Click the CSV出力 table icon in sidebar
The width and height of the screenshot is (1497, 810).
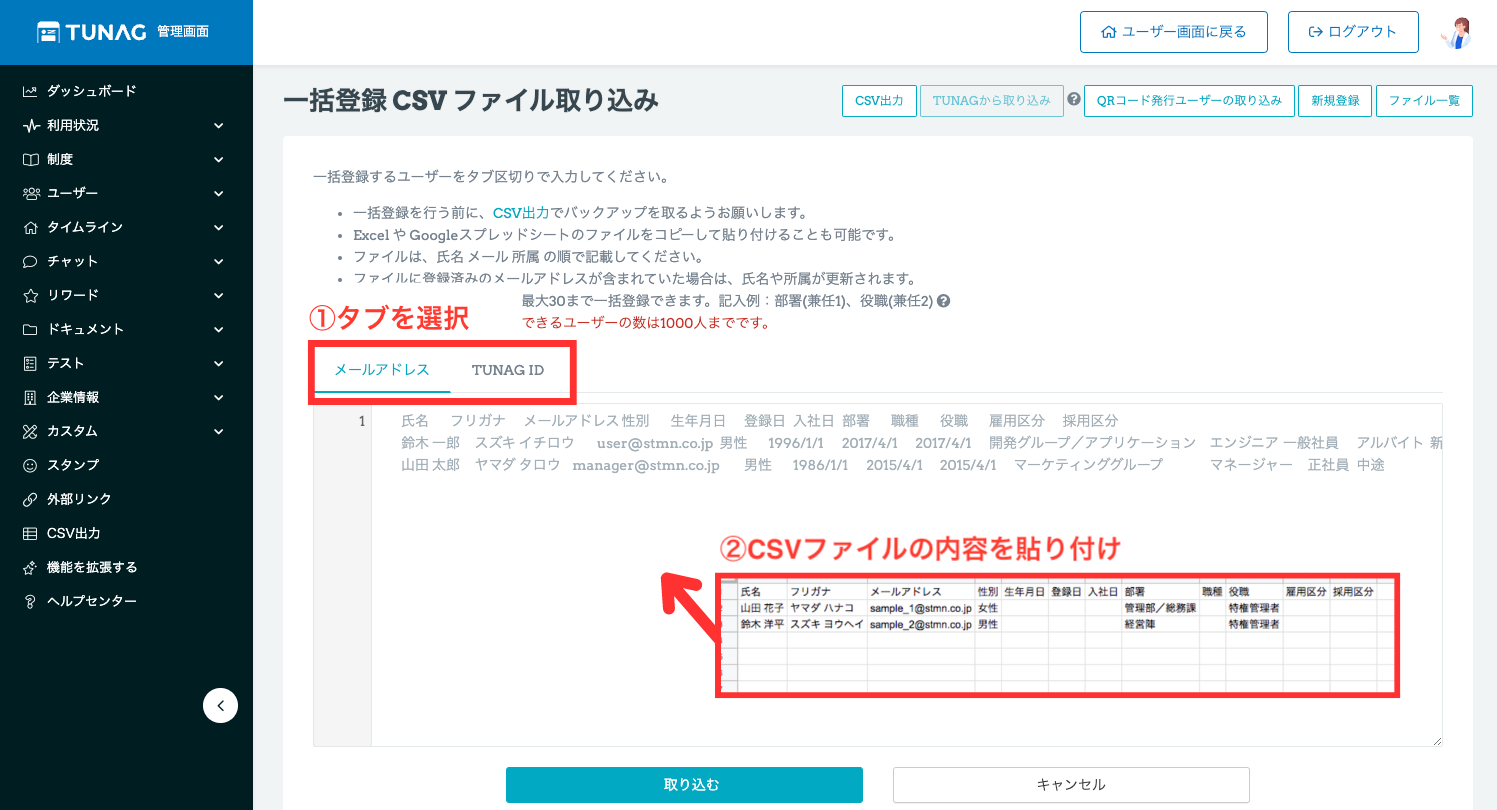(30, 533)
